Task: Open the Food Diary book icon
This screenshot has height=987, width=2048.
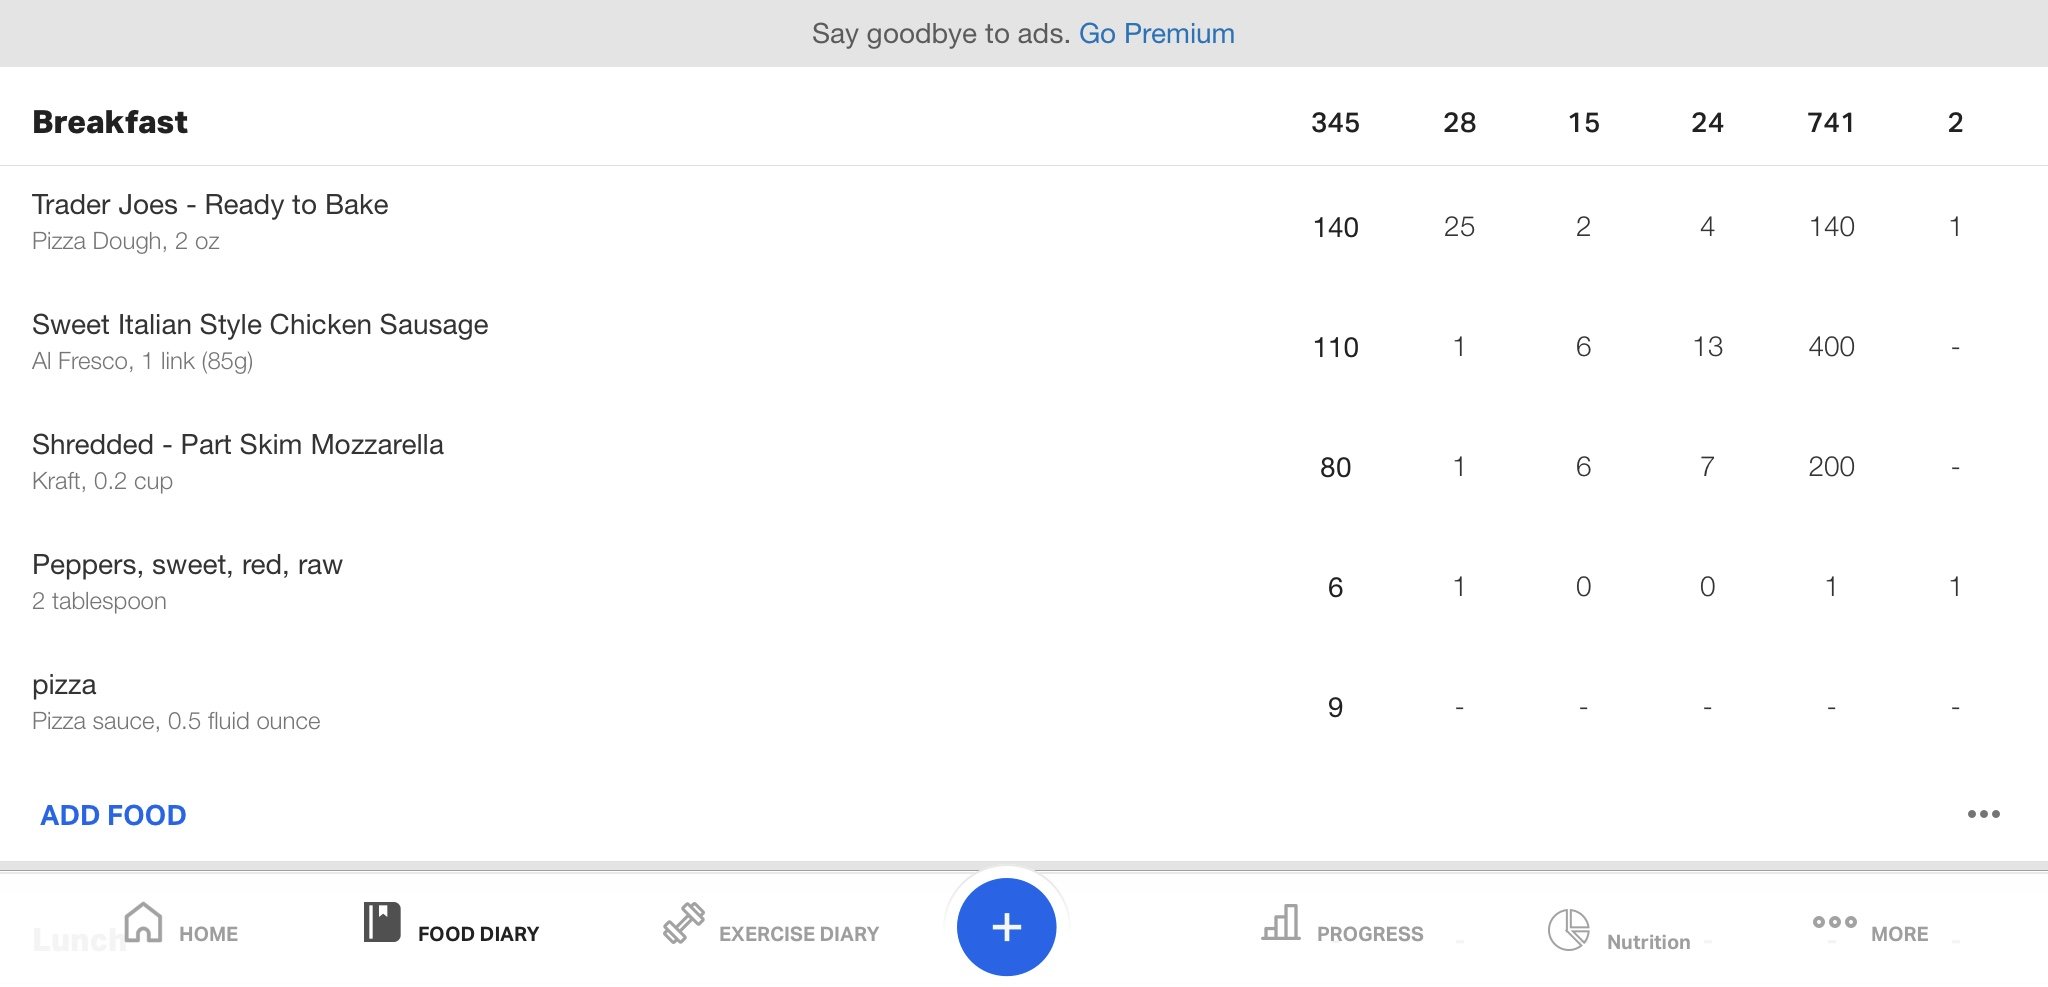Action: [382, 922]
